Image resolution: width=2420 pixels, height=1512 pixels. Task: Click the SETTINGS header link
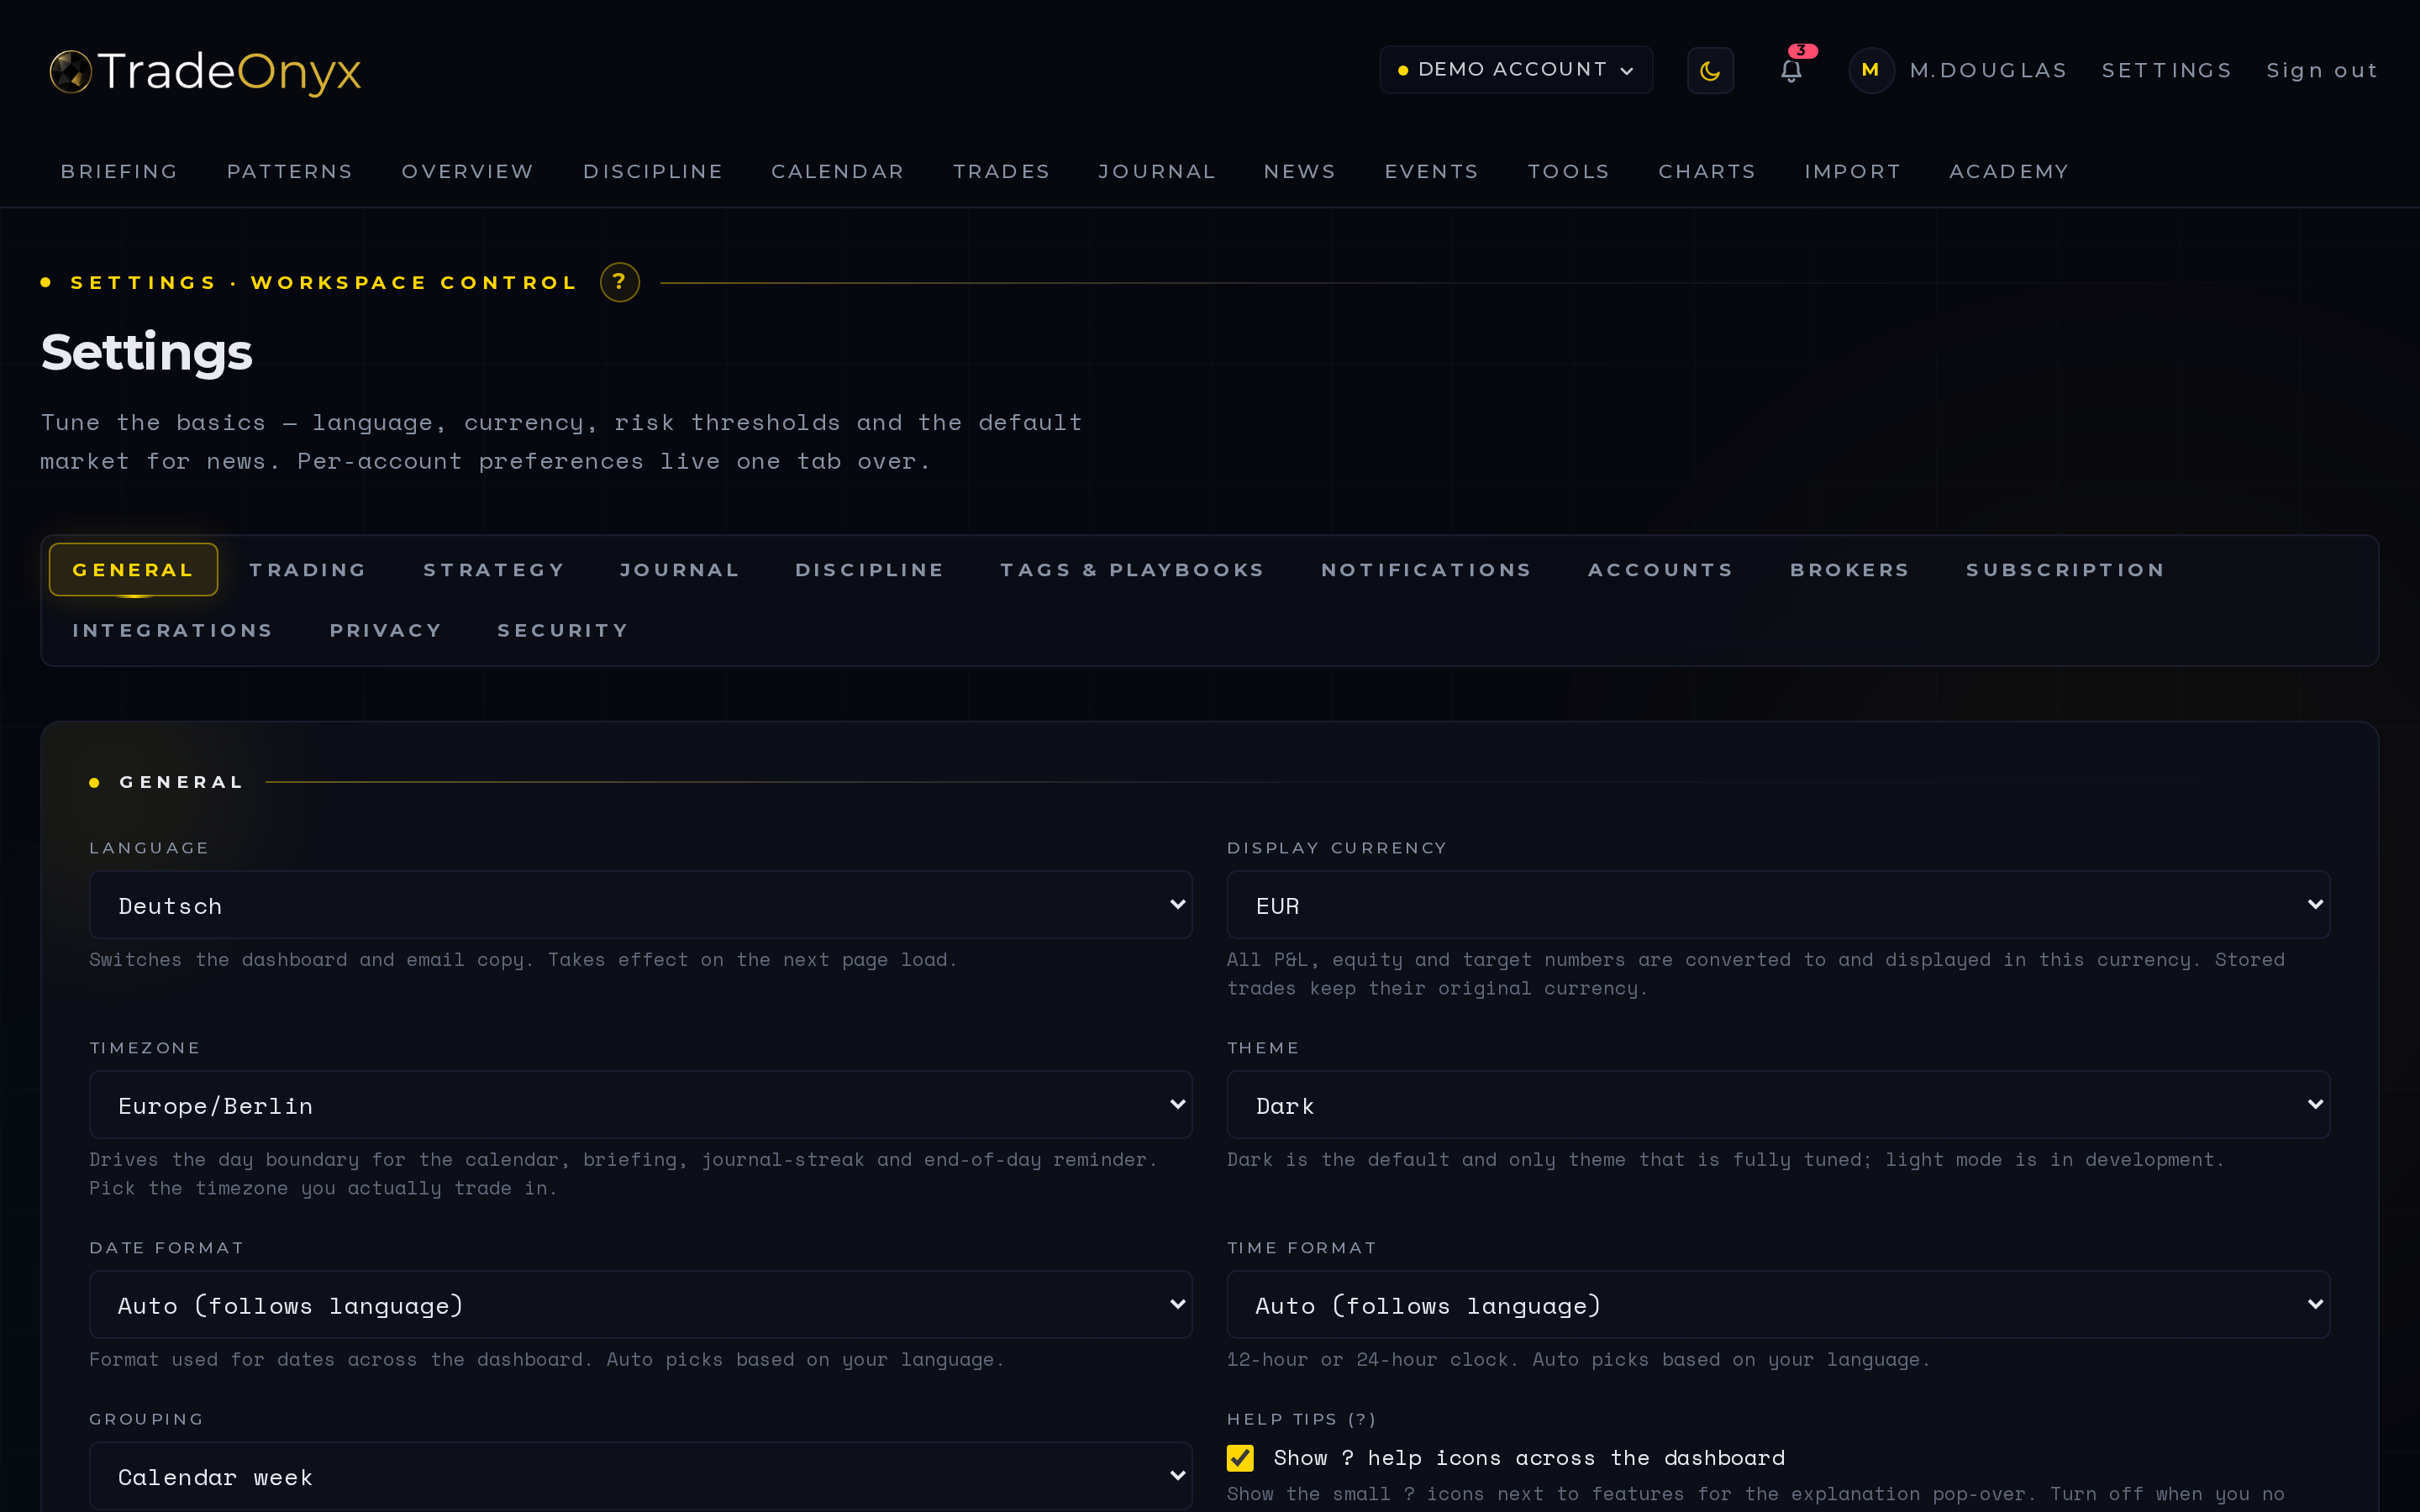pos(2167,71)
